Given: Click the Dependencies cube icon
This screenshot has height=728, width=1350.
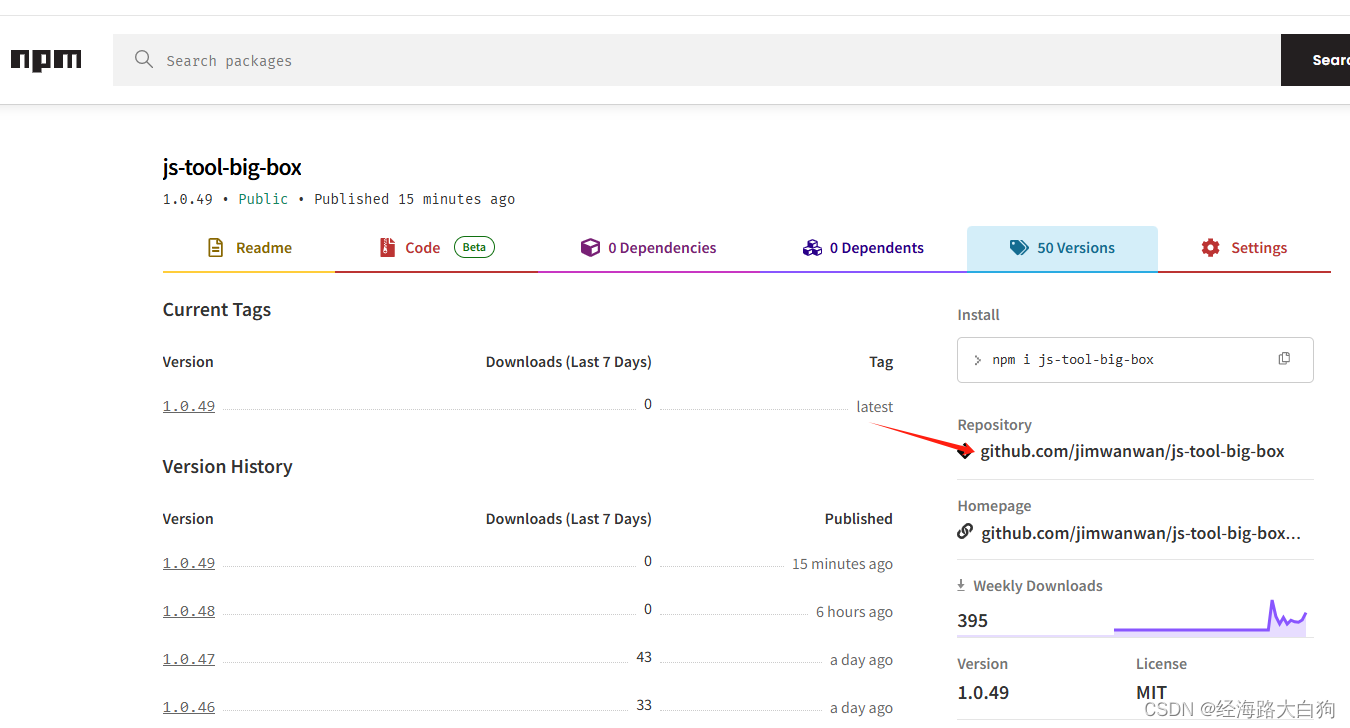Looking at the screenshot, I should coord(590,247).
